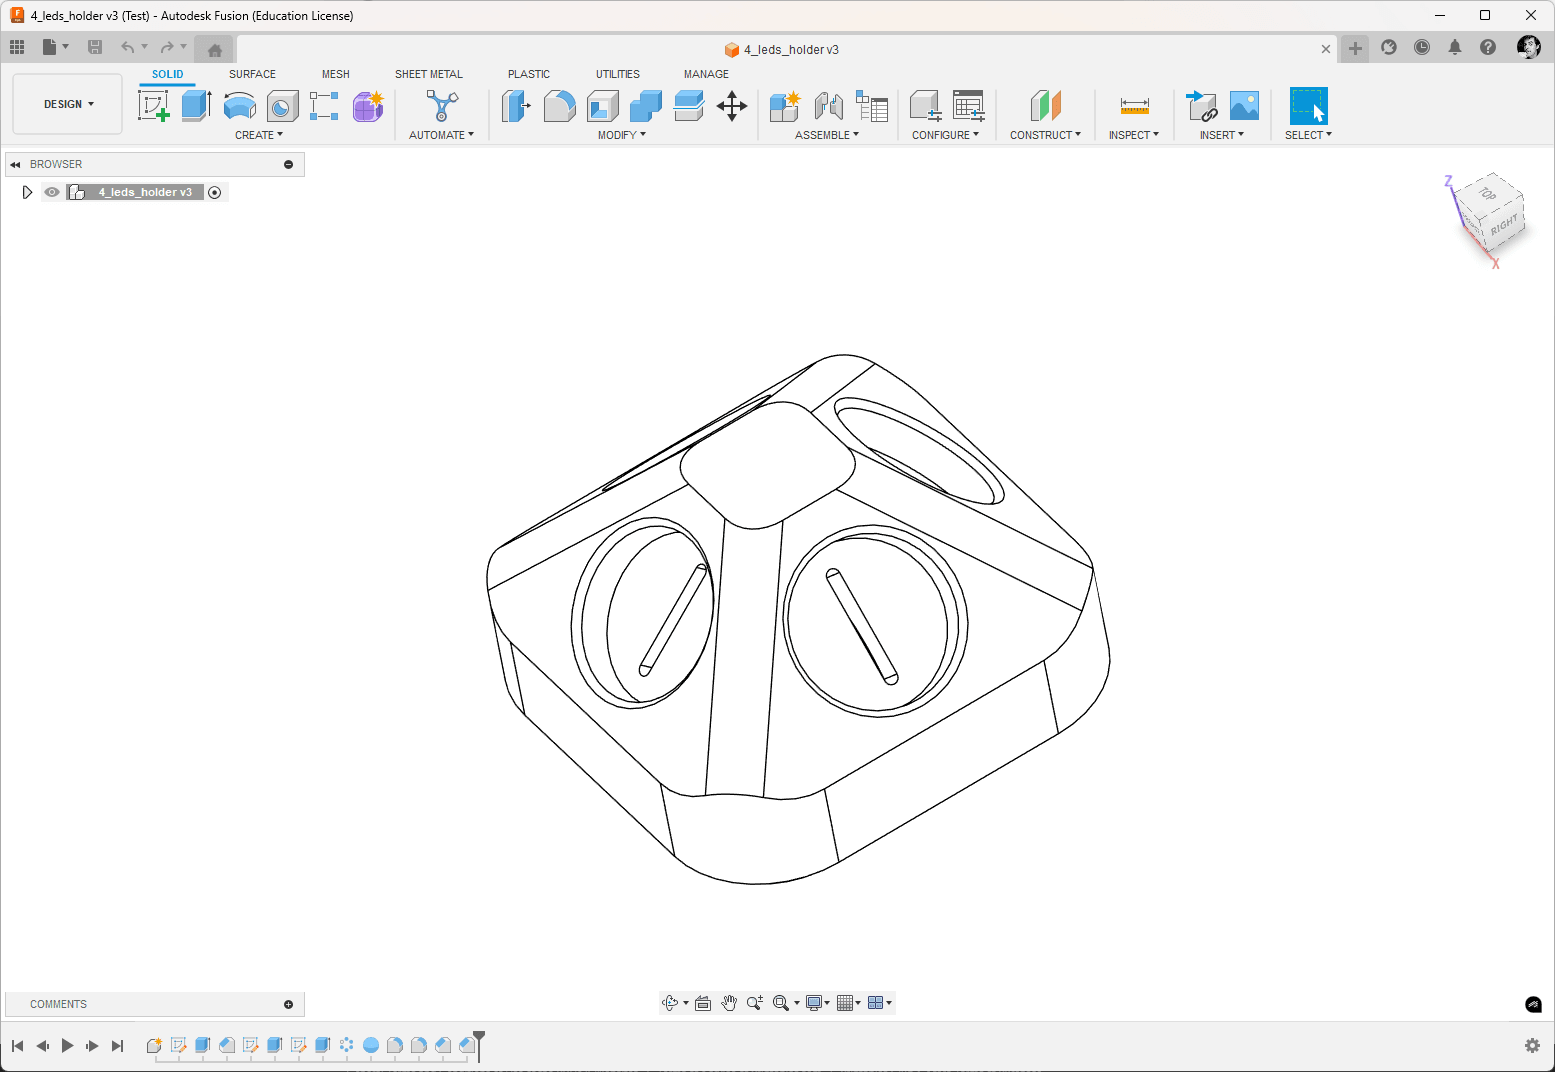Jump to the timeline beginning
The height and width of the screenshot is (1072, 1555).
tap(17, 1045)
